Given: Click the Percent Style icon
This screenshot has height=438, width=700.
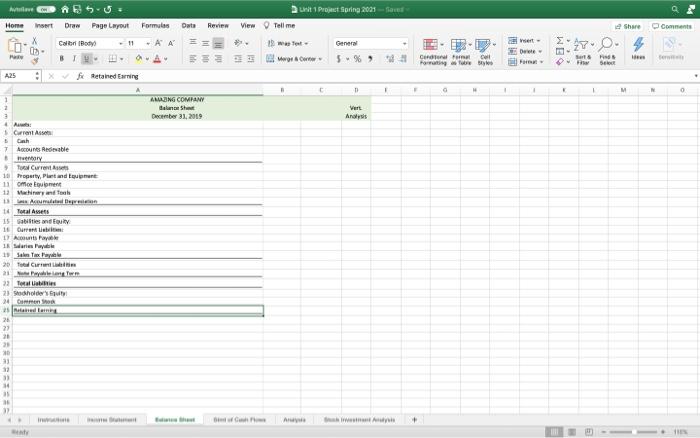Looking at the screenshot, I should pos(357,59).
